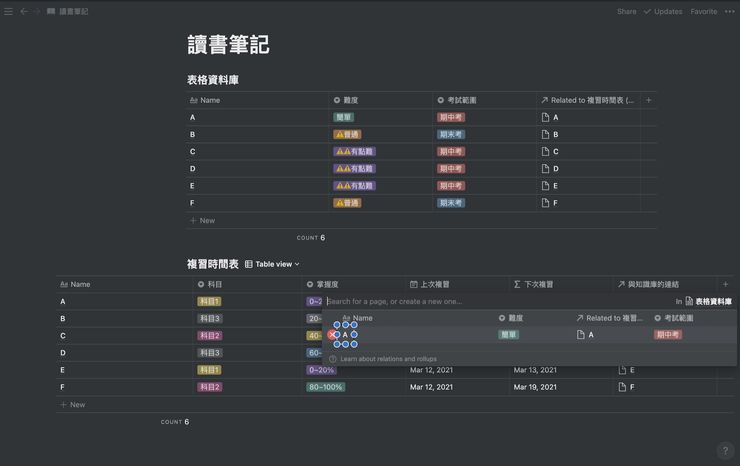Open related page E in the top table
The height and width of the screenshot is (466, 740).
click(x=550, y=186)
